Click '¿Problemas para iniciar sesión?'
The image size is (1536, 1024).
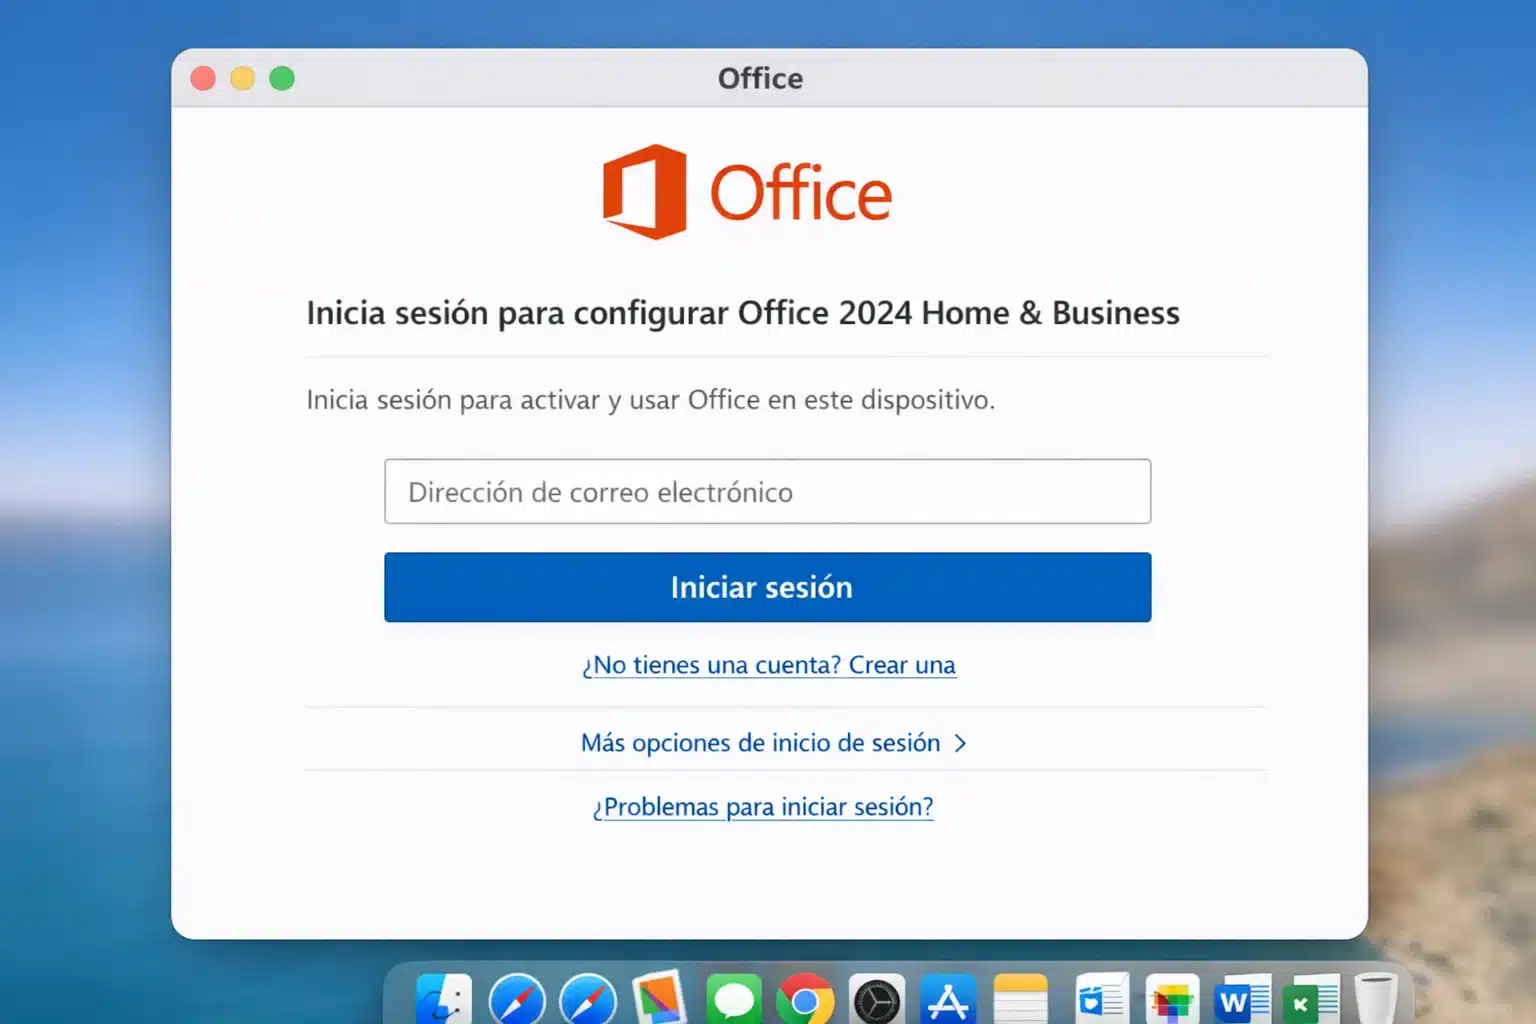[x=762, y=807]
